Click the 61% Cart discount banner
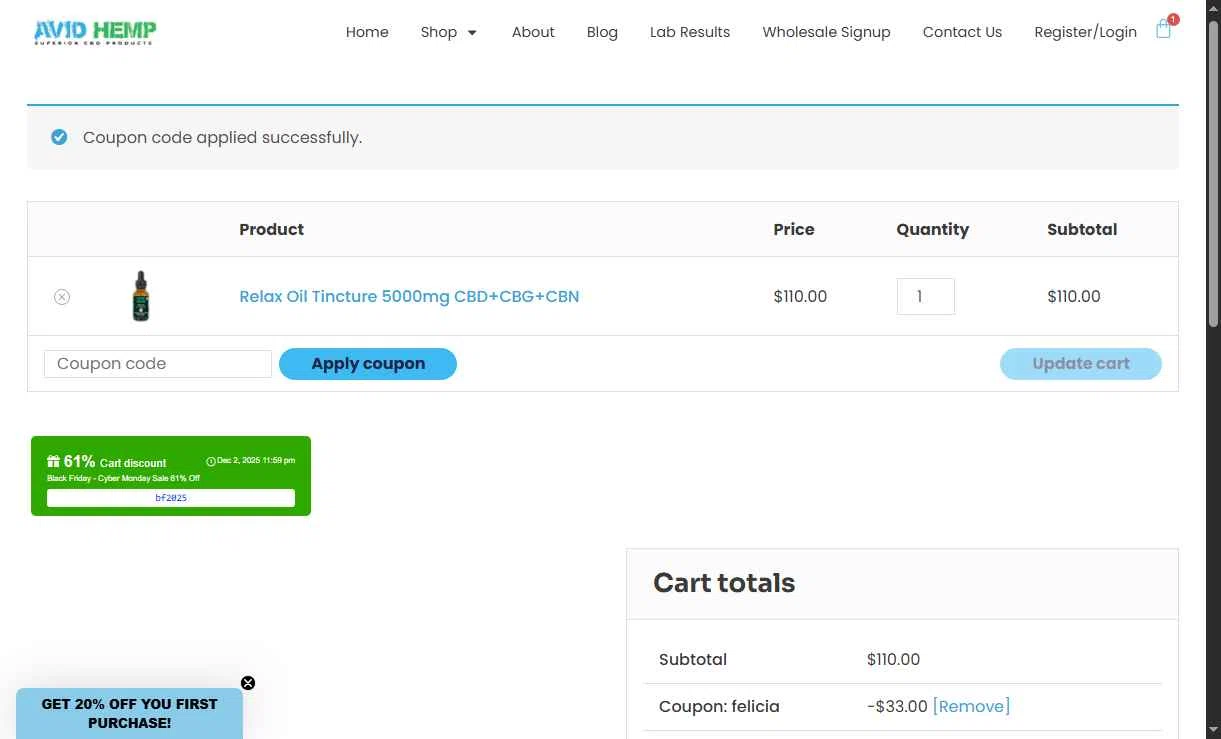The width and height of the screenshot is (1221, 739). 171,476
